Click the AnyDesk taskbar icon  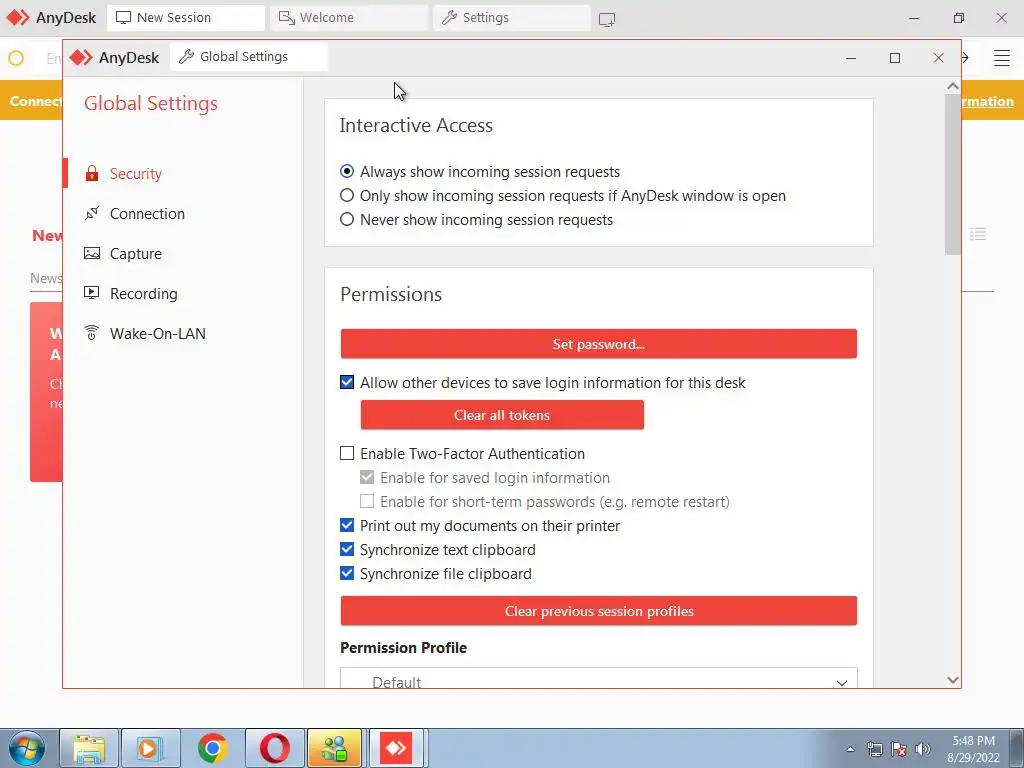pyautogui.click(x=397, y=748)
